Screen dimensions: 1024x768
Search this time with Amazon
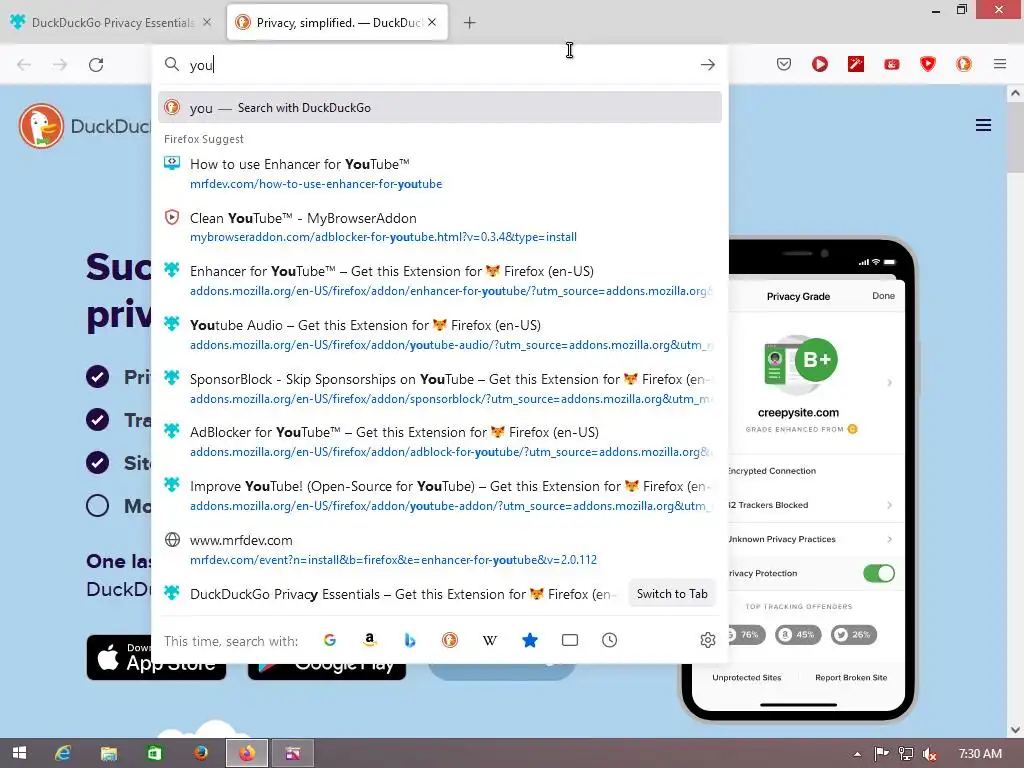[370, 640]
